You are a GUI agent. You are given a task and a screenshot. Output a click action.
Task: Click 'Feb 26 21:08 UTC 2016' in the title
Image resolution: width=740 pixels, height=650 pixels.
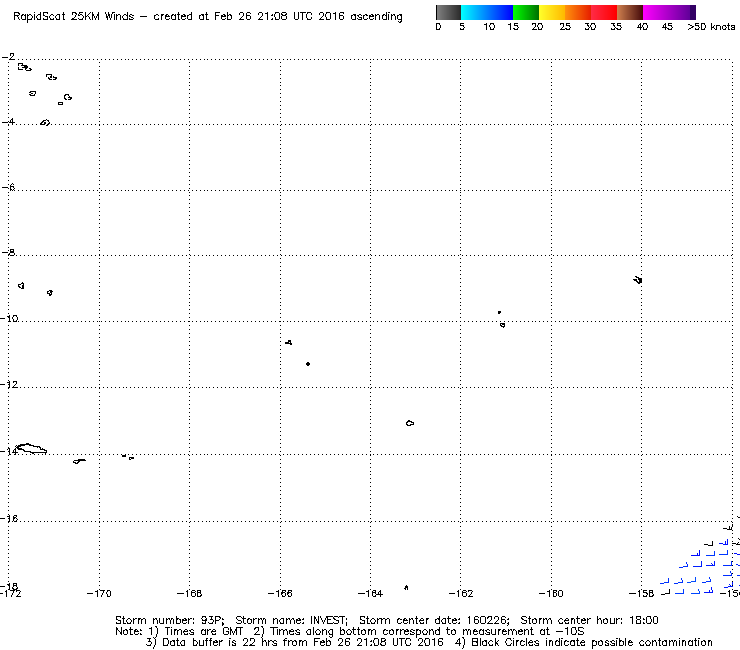click(279, 17)
